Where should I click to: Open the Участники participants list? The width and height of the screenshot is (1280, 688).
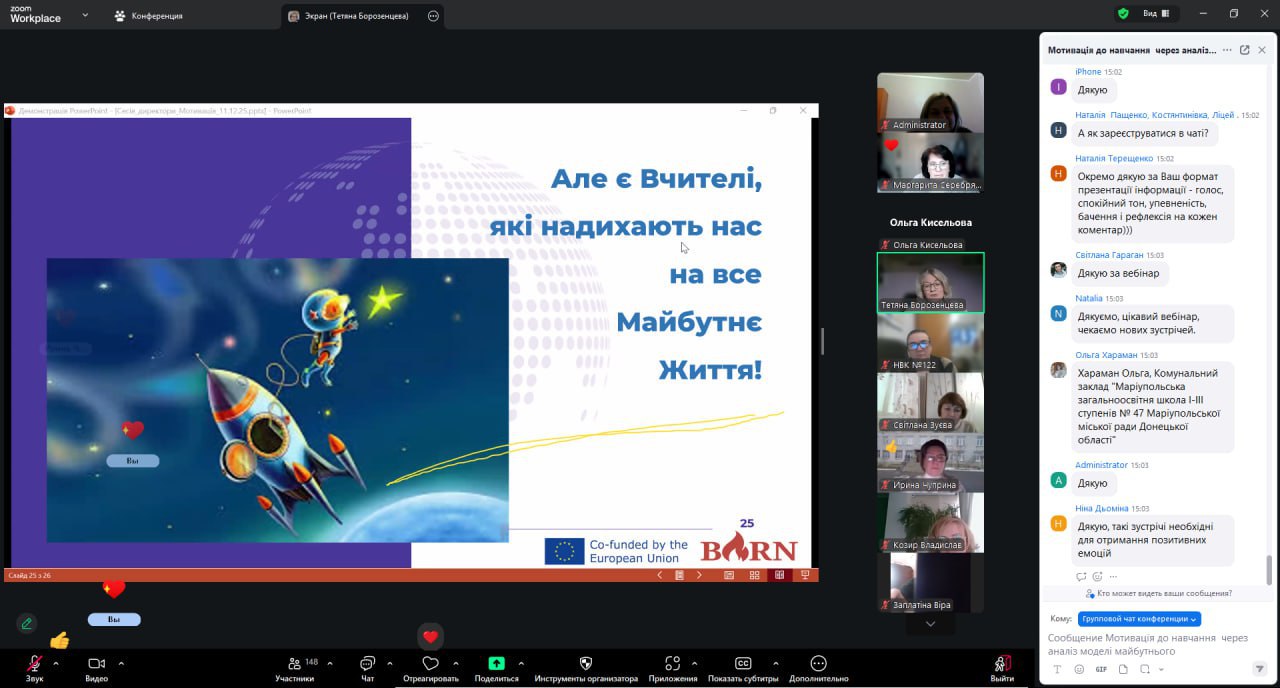pos(294,666)
